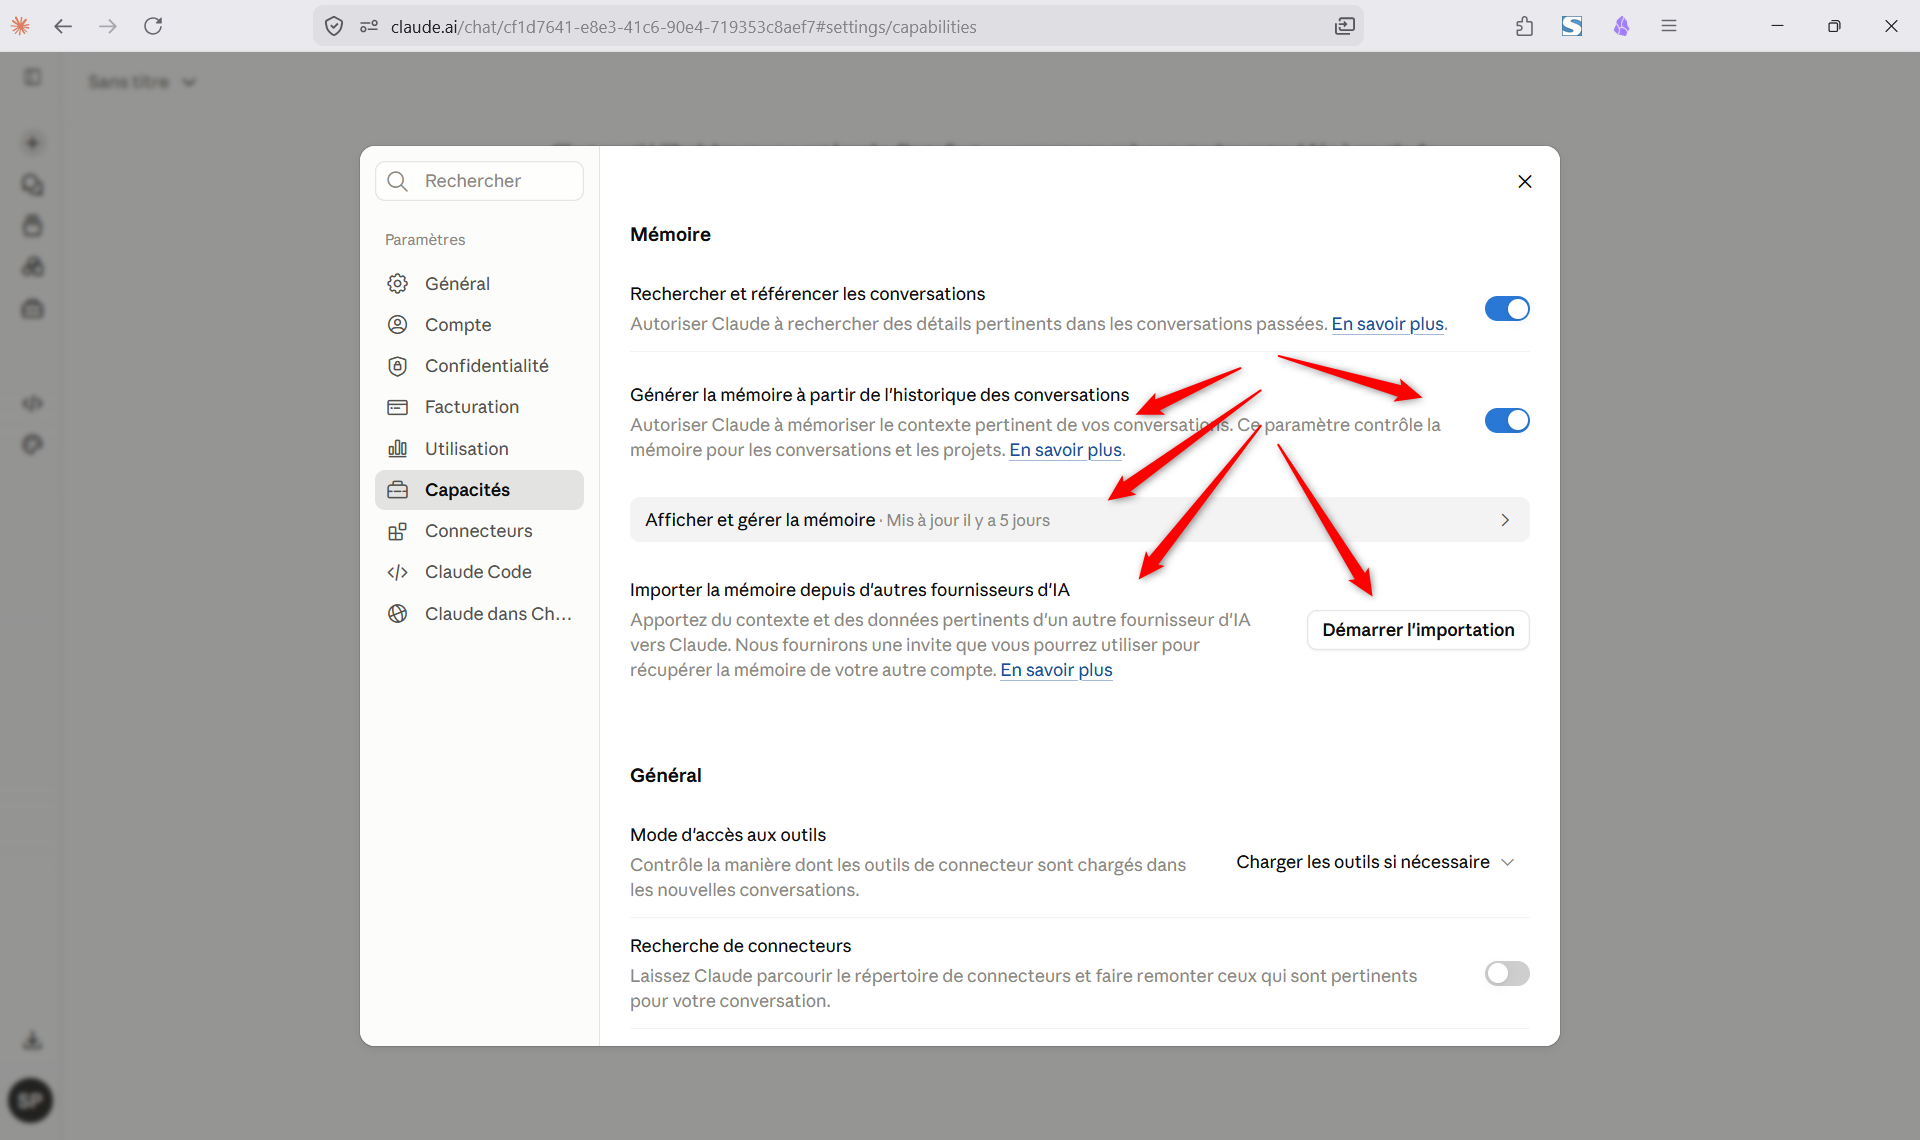Enable the Recherche de connecteurs switch

1506,973
